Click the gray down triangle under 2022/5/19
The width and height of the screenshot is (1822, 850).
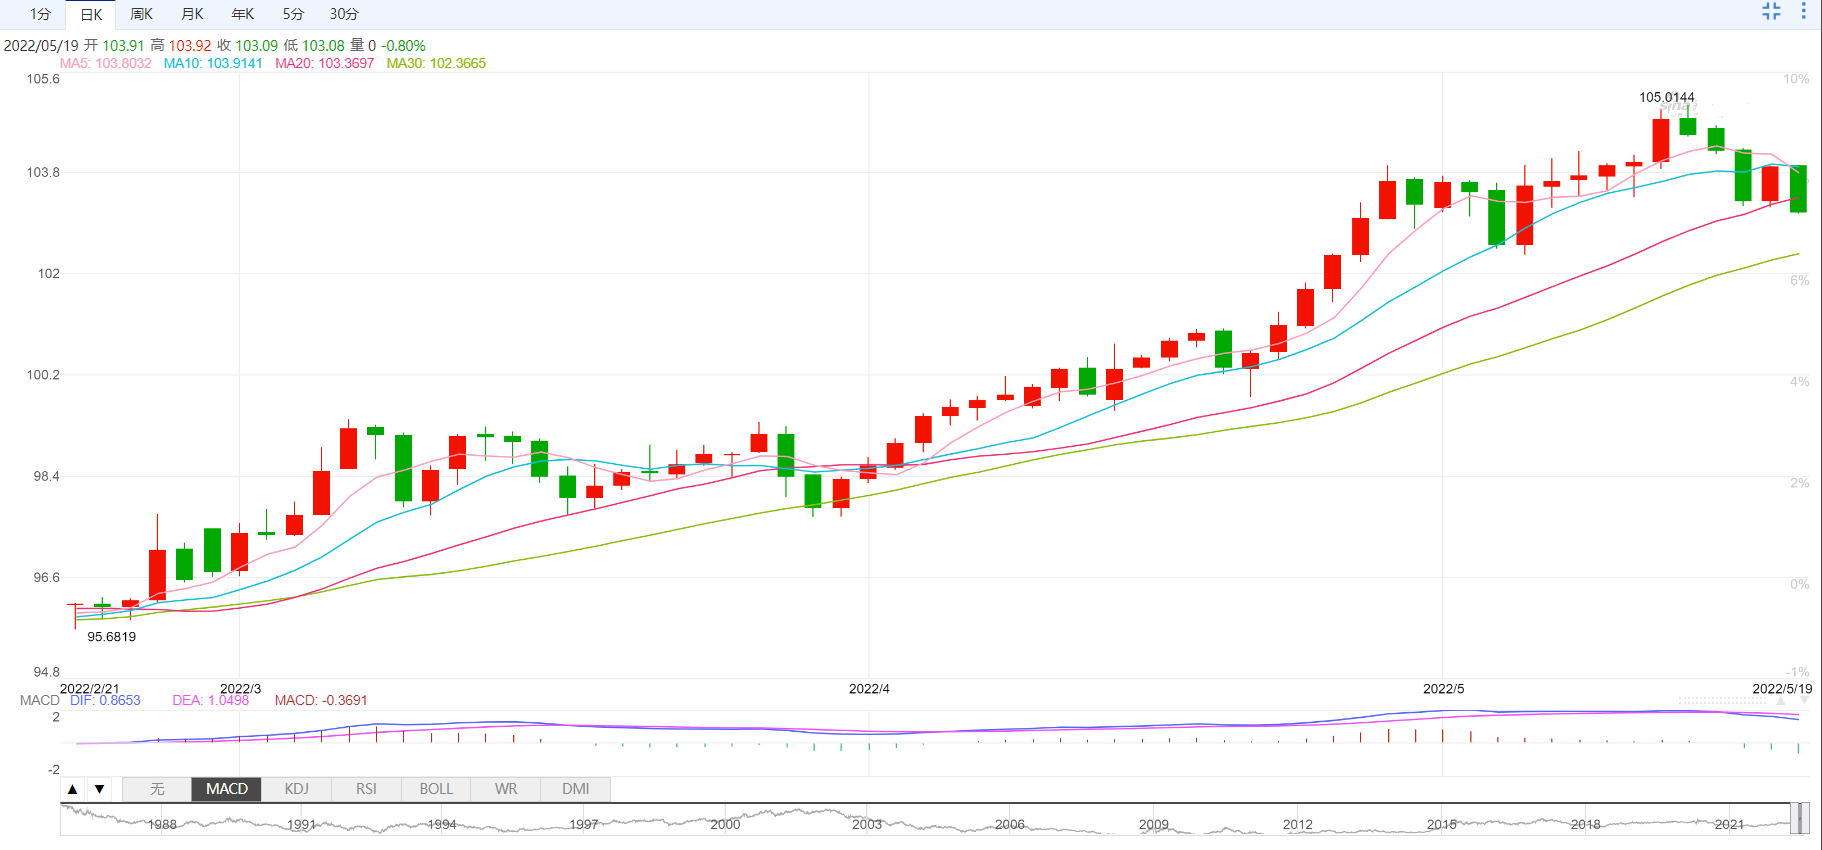click(1803, 701)
